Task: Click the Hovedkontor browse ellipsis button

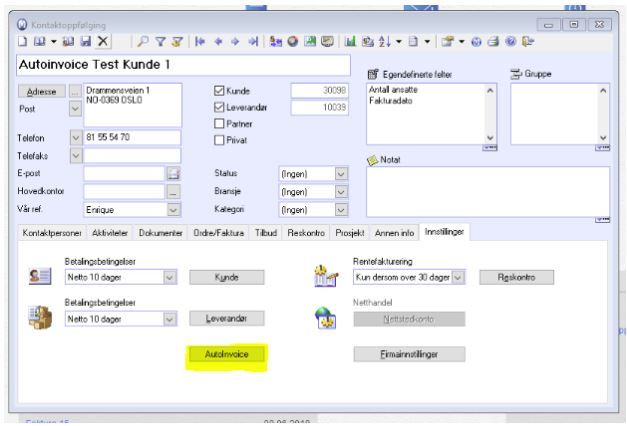Action: tap(173, 192)
